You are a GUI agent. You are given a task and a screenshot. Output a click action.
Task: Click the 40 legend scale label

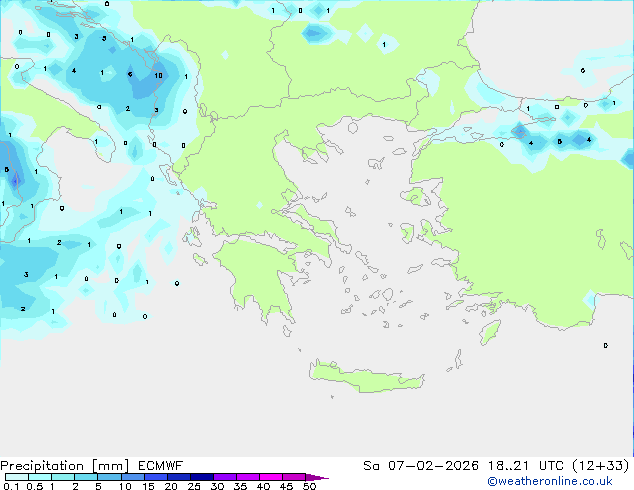click(263, 486)
